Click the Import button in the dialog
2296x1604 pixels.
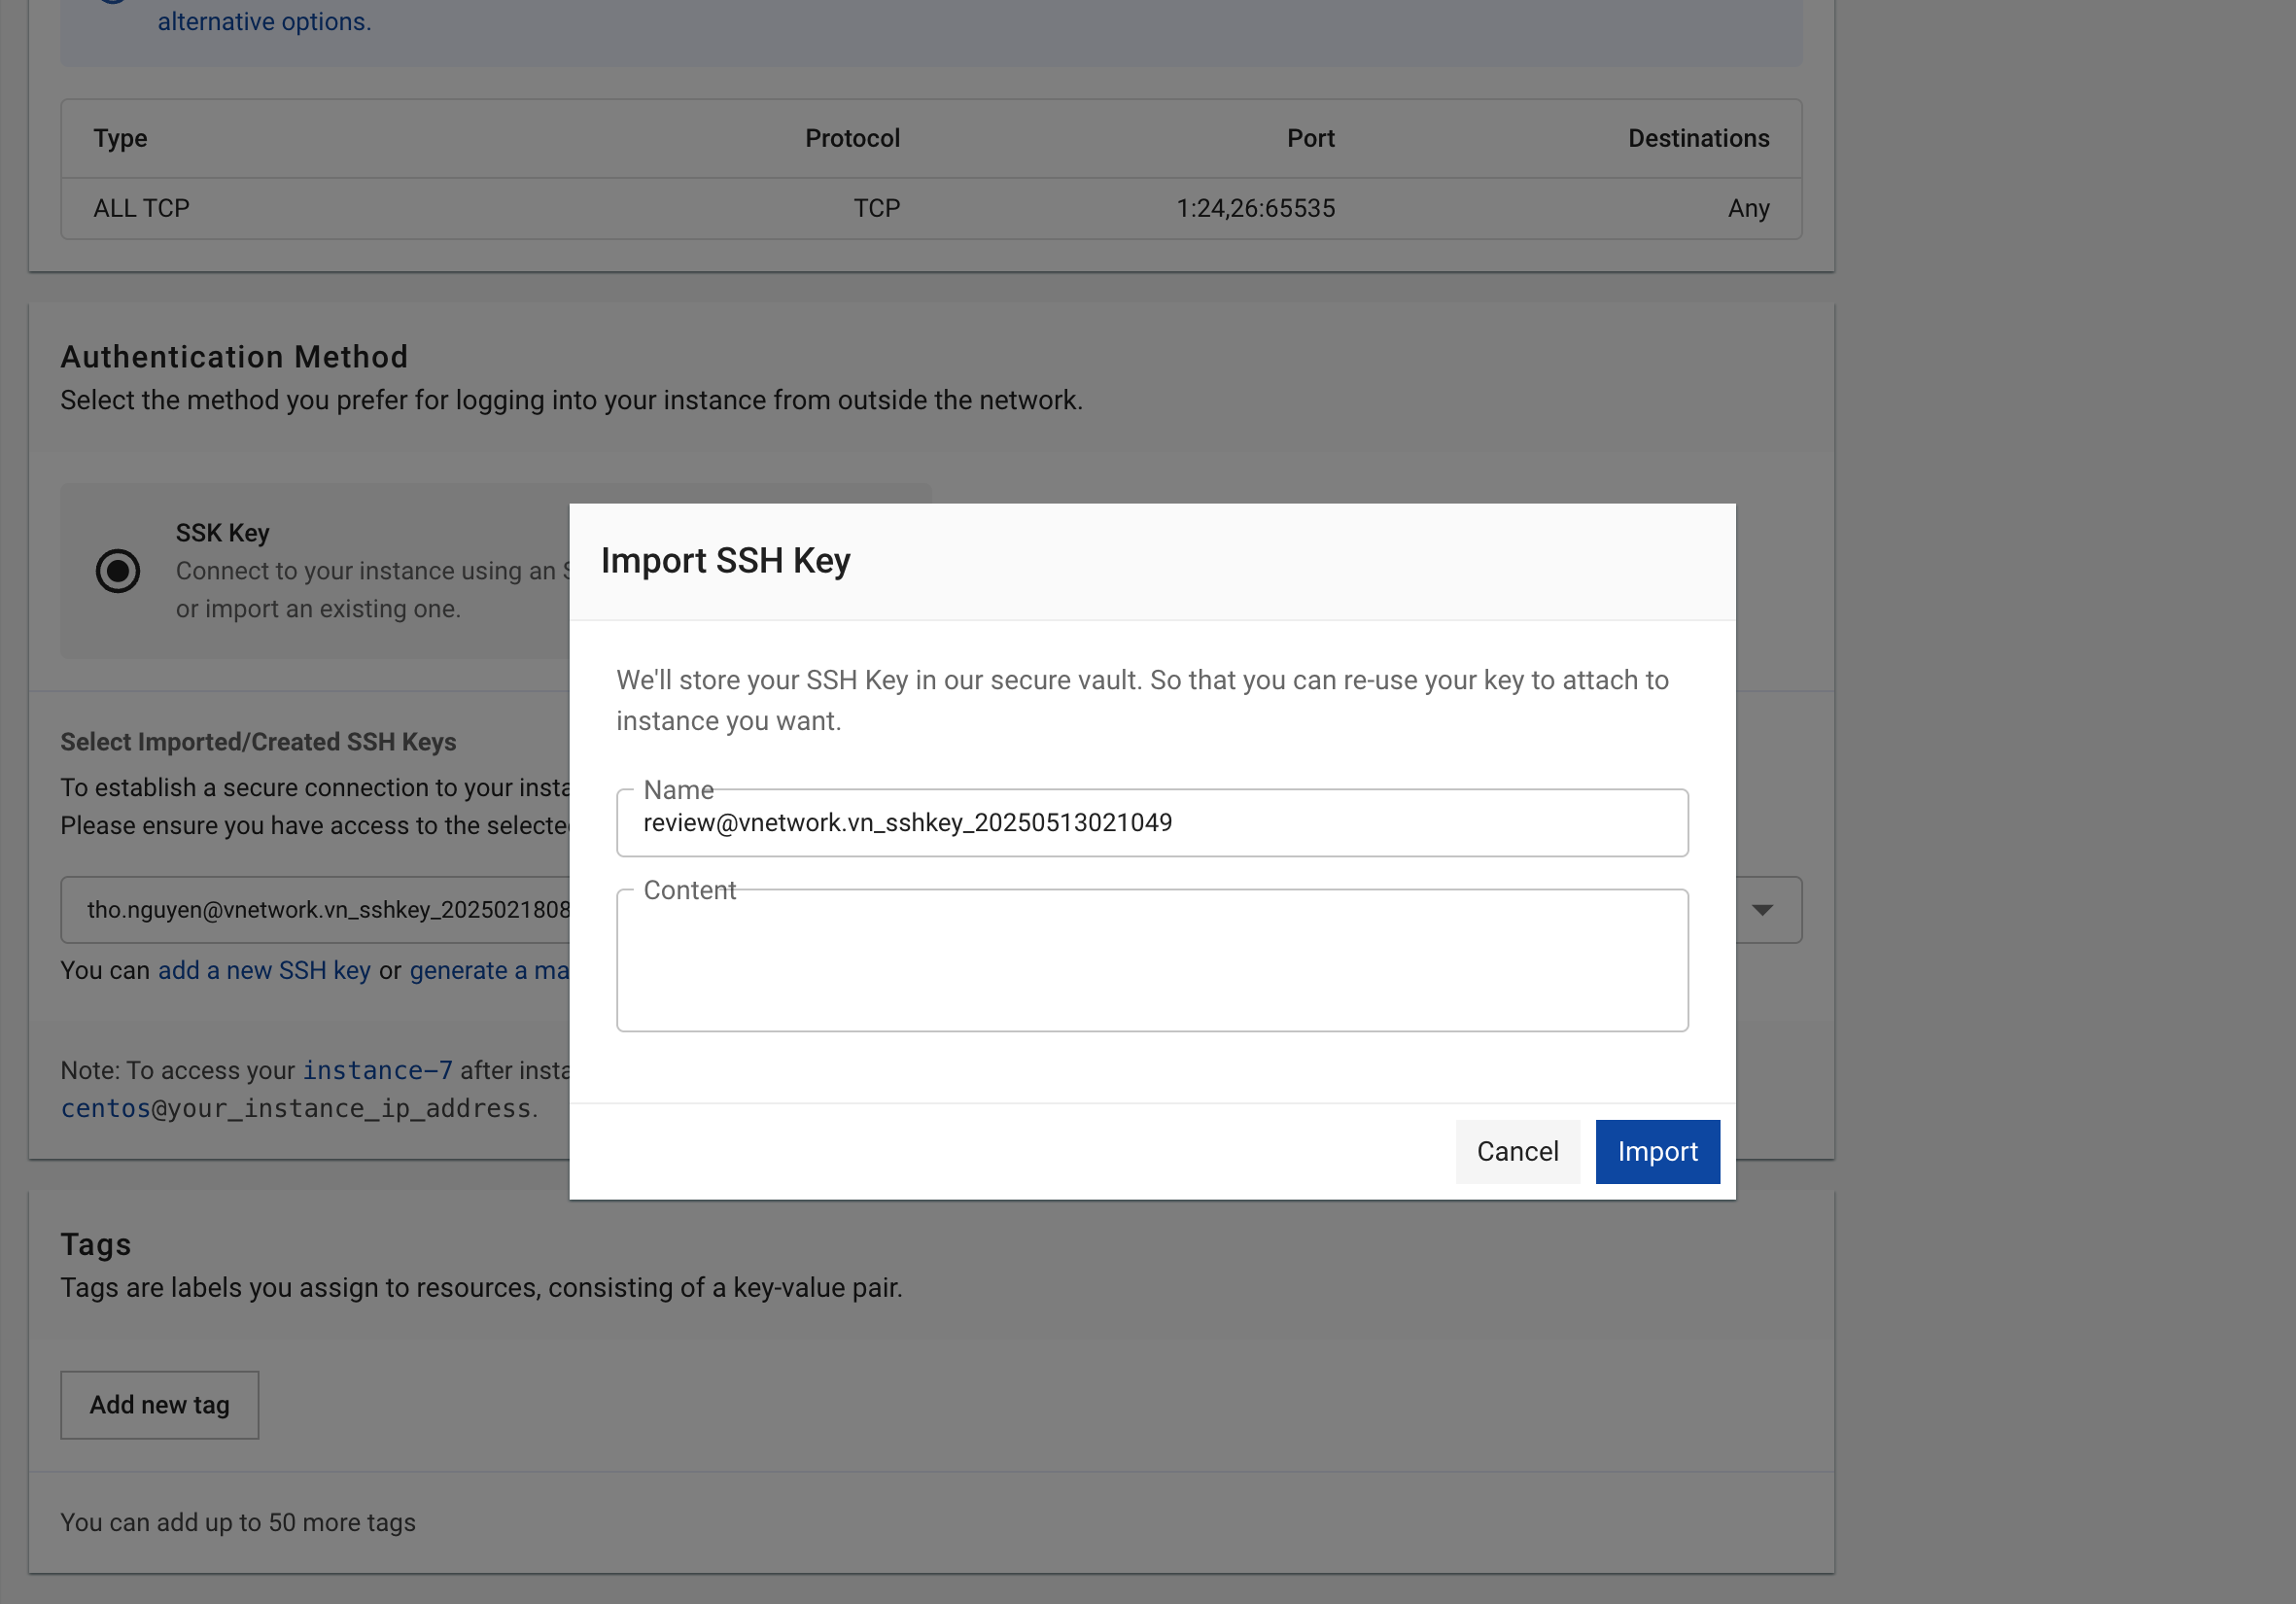pos(1657,1151)
